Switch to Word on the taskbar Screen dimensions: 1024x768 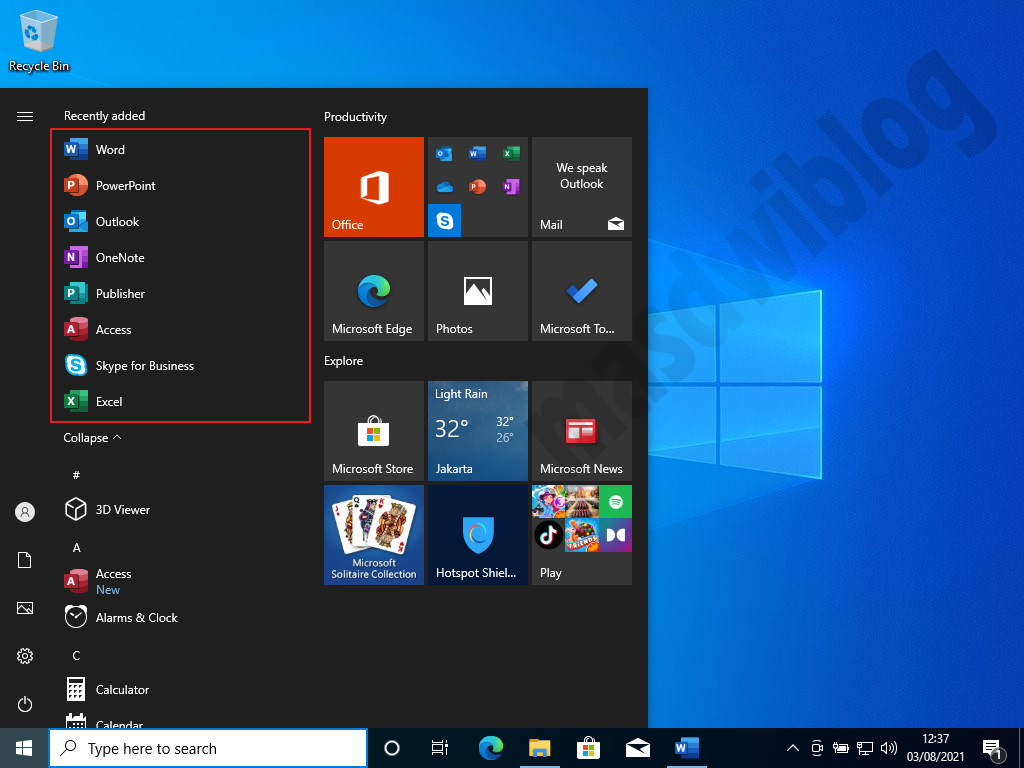686,748
